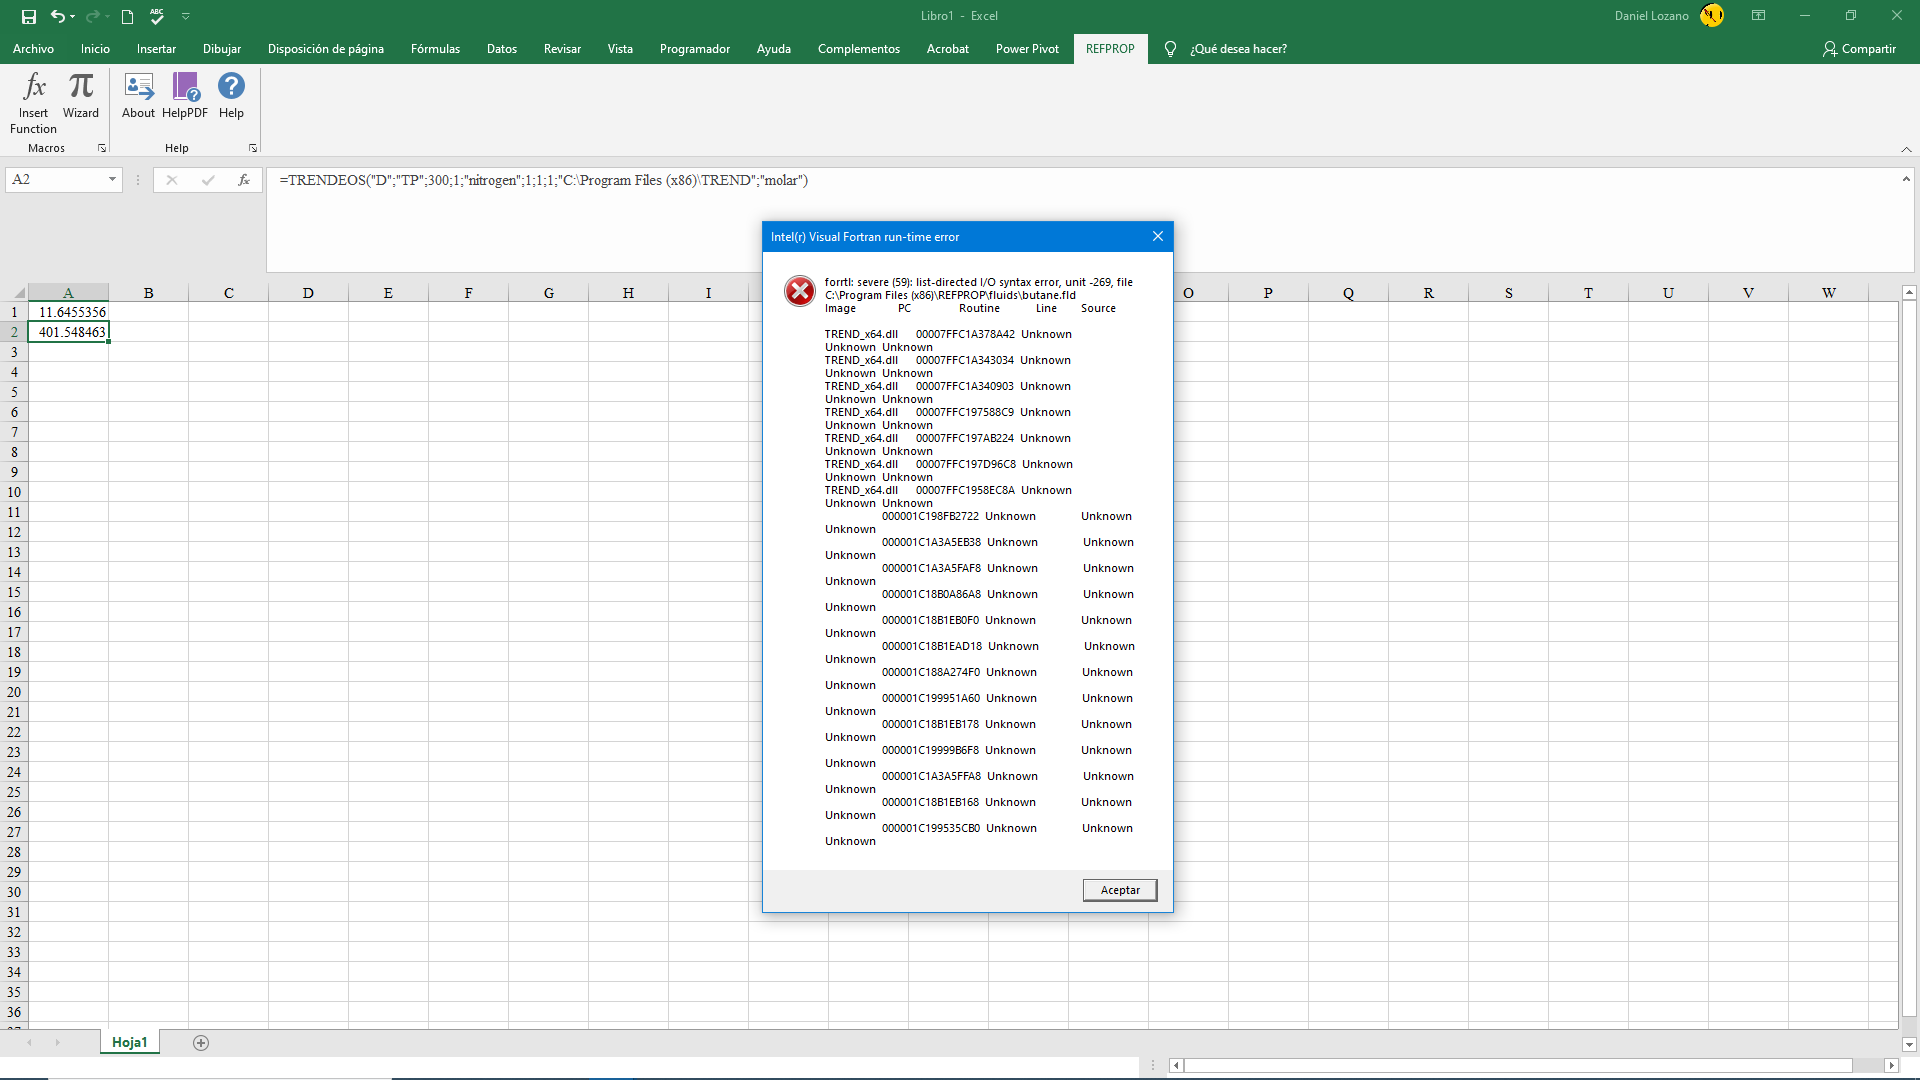Click the Undo arrow in toolbar
Screen dimensions: 1920x1080
point(58,16)
